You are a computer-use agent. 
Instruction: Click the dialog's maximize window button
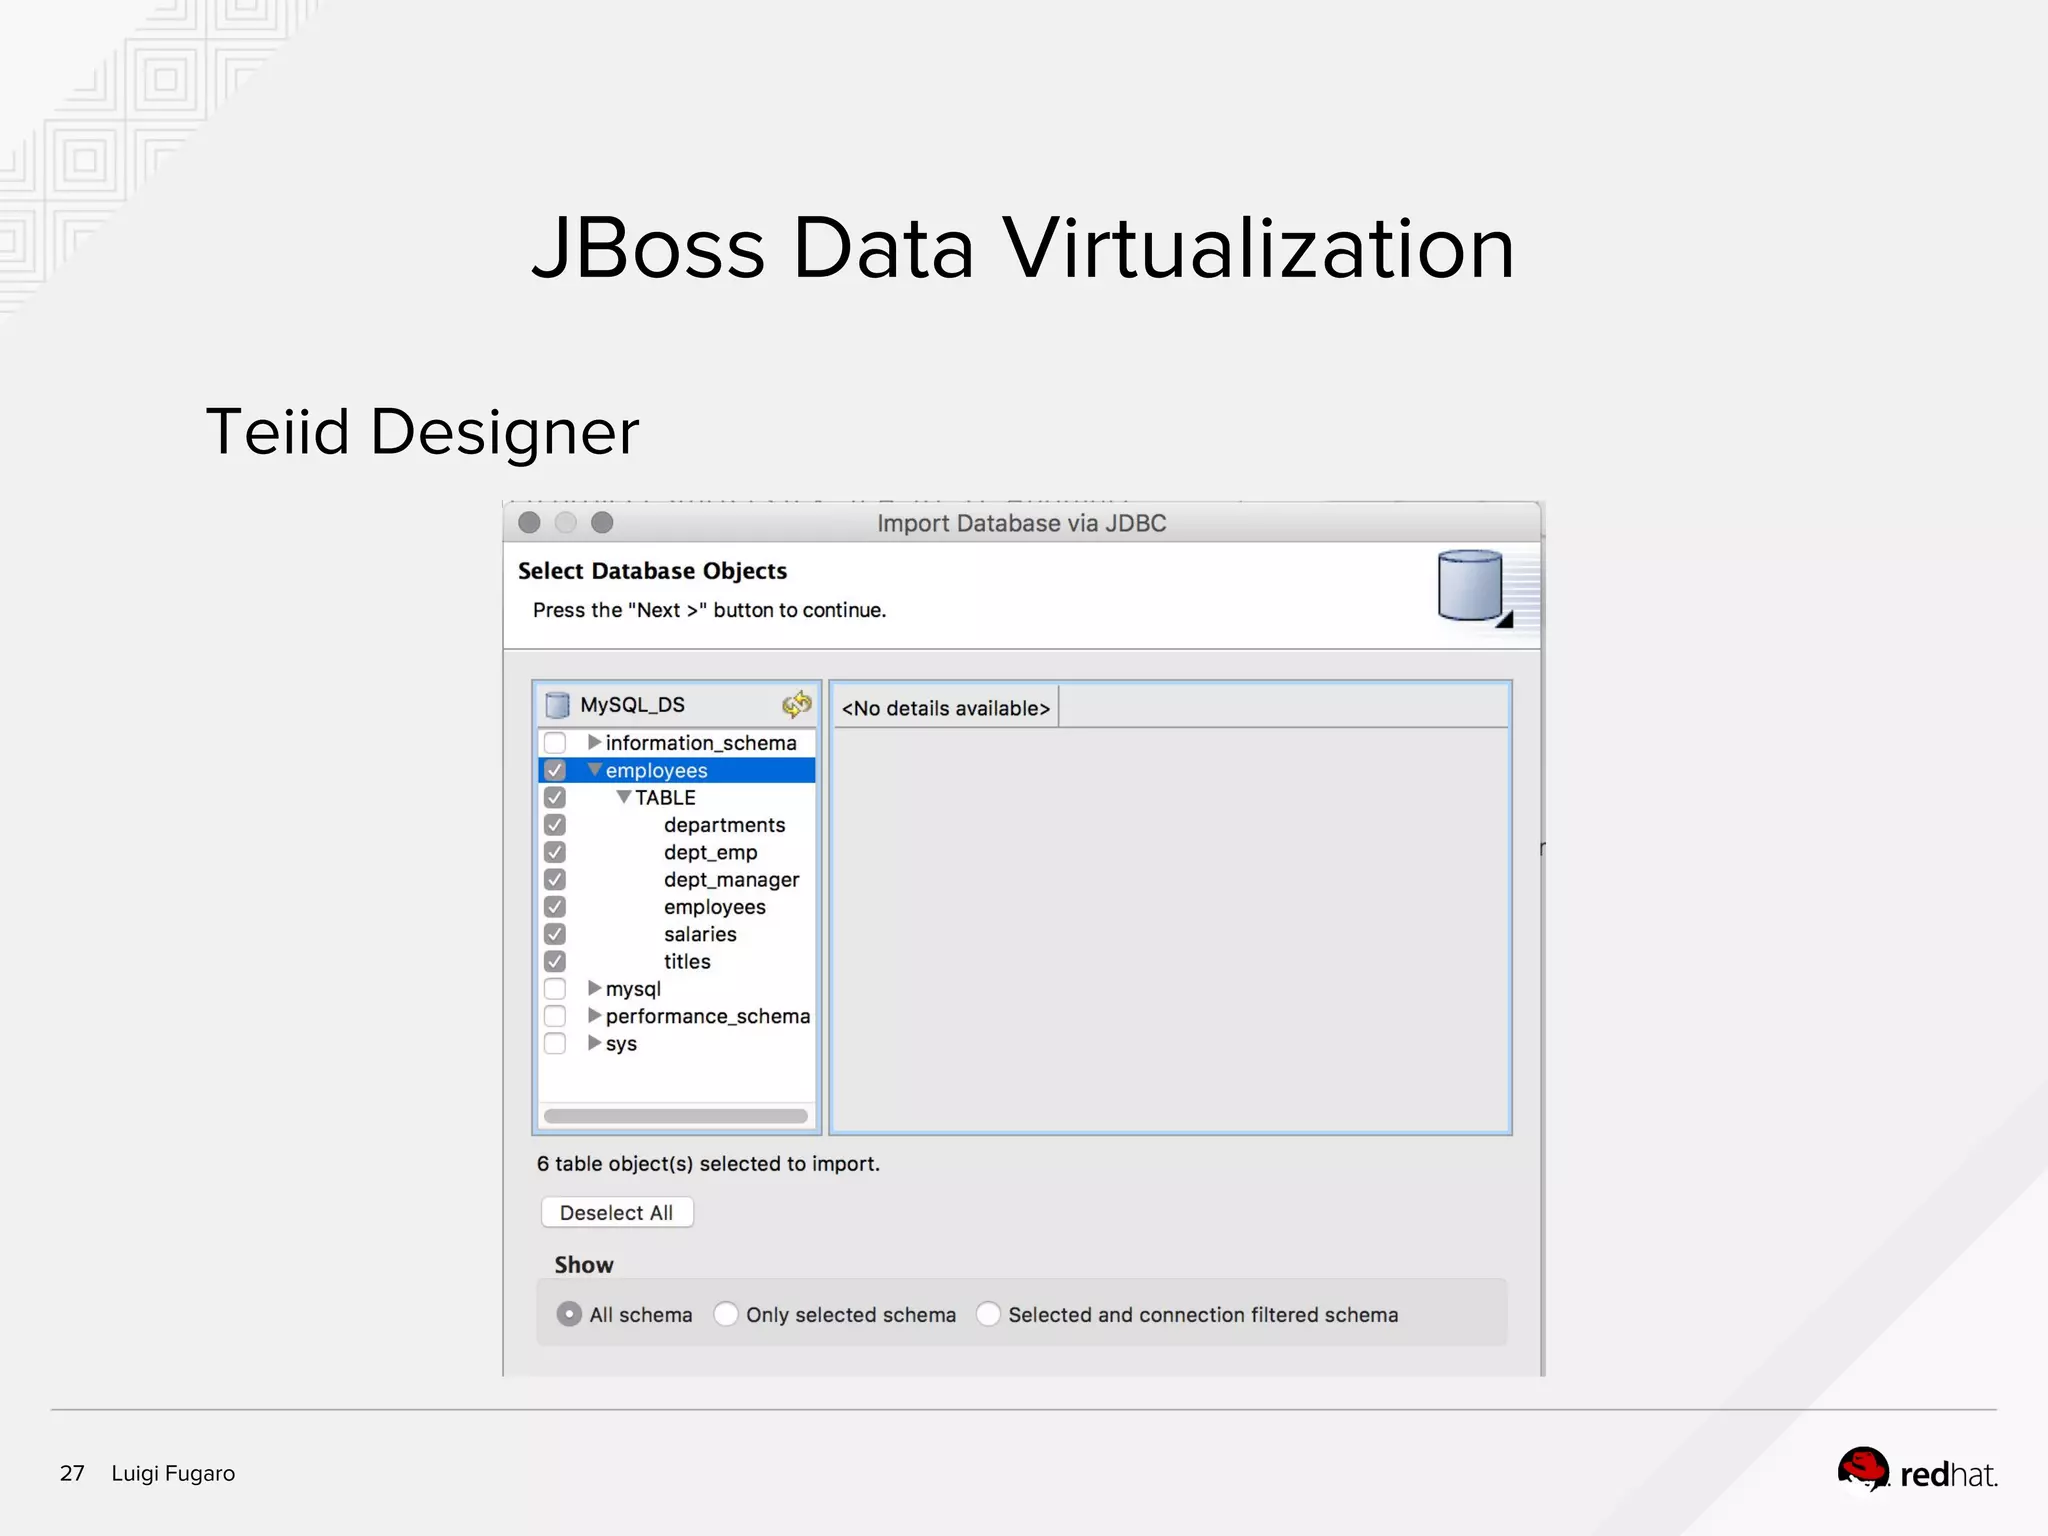(x=602, y=522)
